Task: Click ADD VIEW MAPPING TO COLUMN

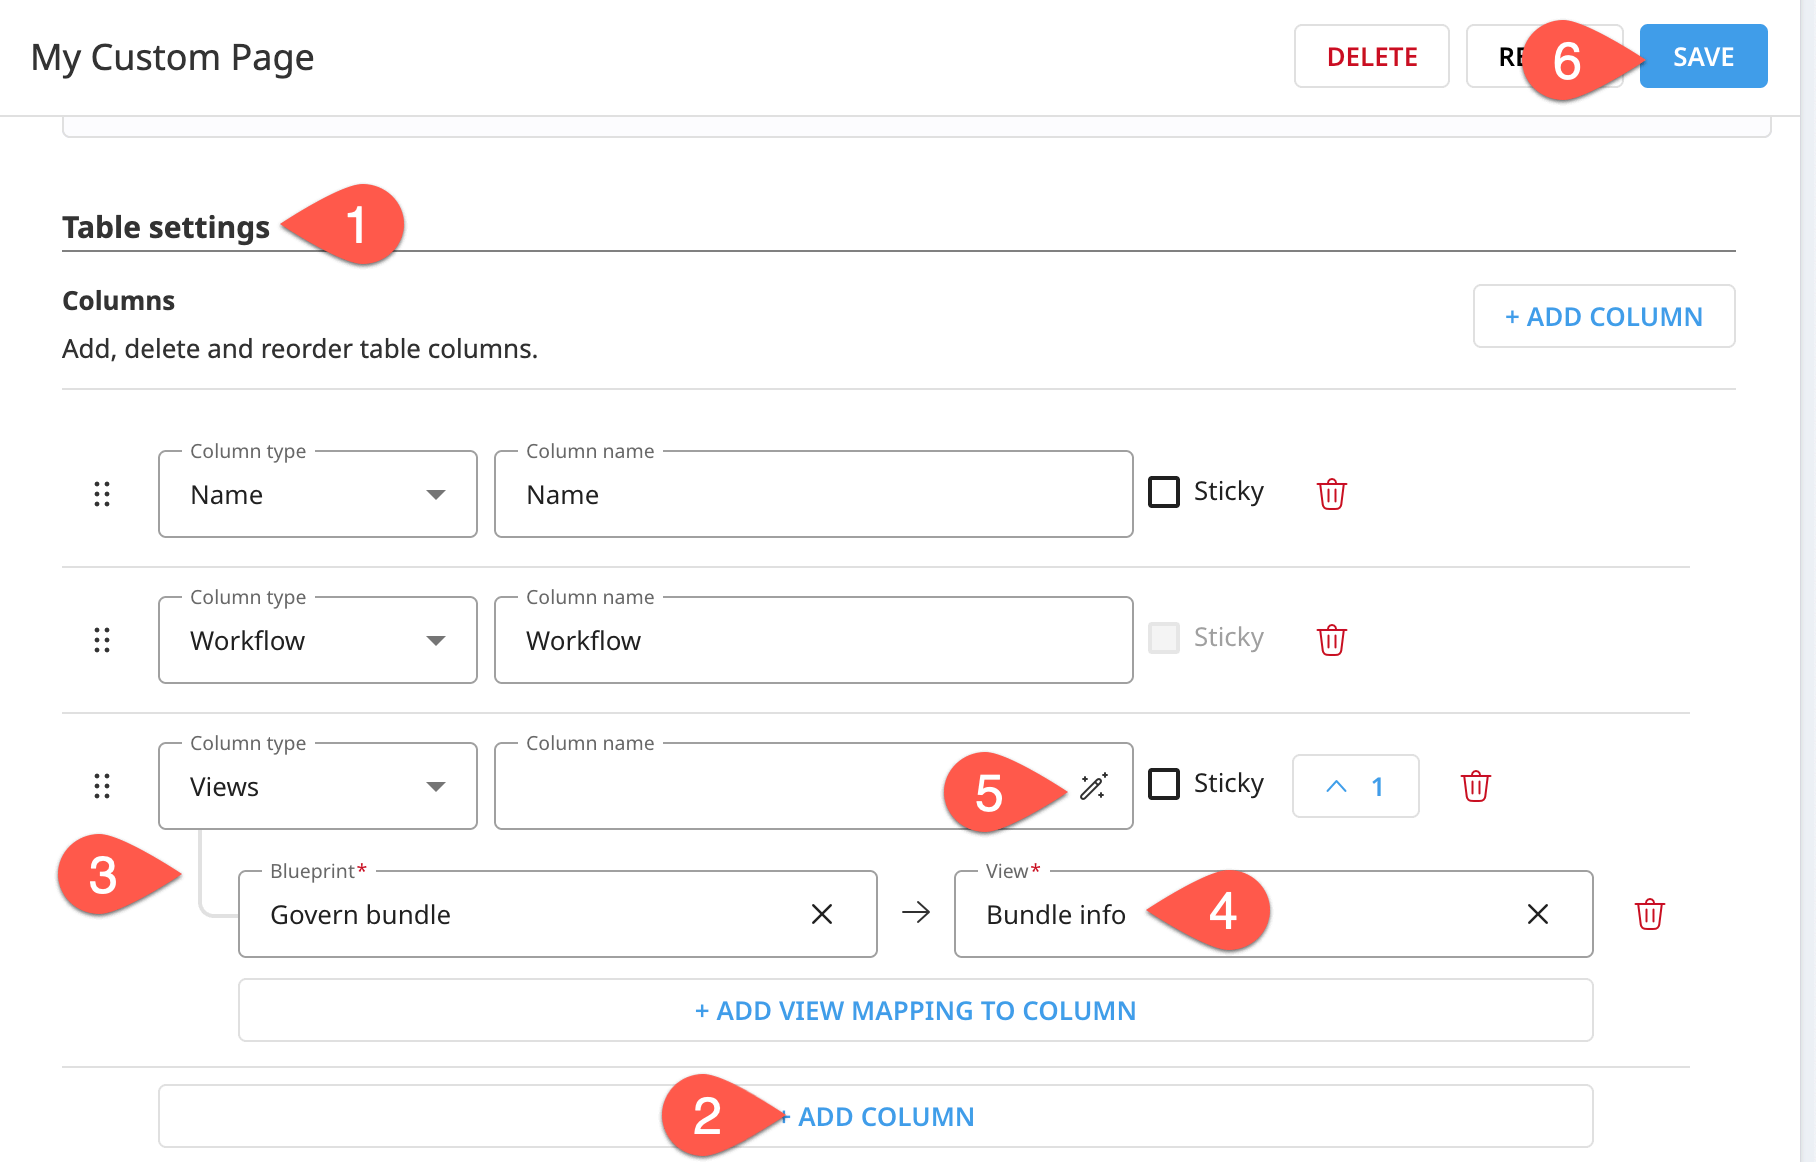Action: pos(914,1010)
